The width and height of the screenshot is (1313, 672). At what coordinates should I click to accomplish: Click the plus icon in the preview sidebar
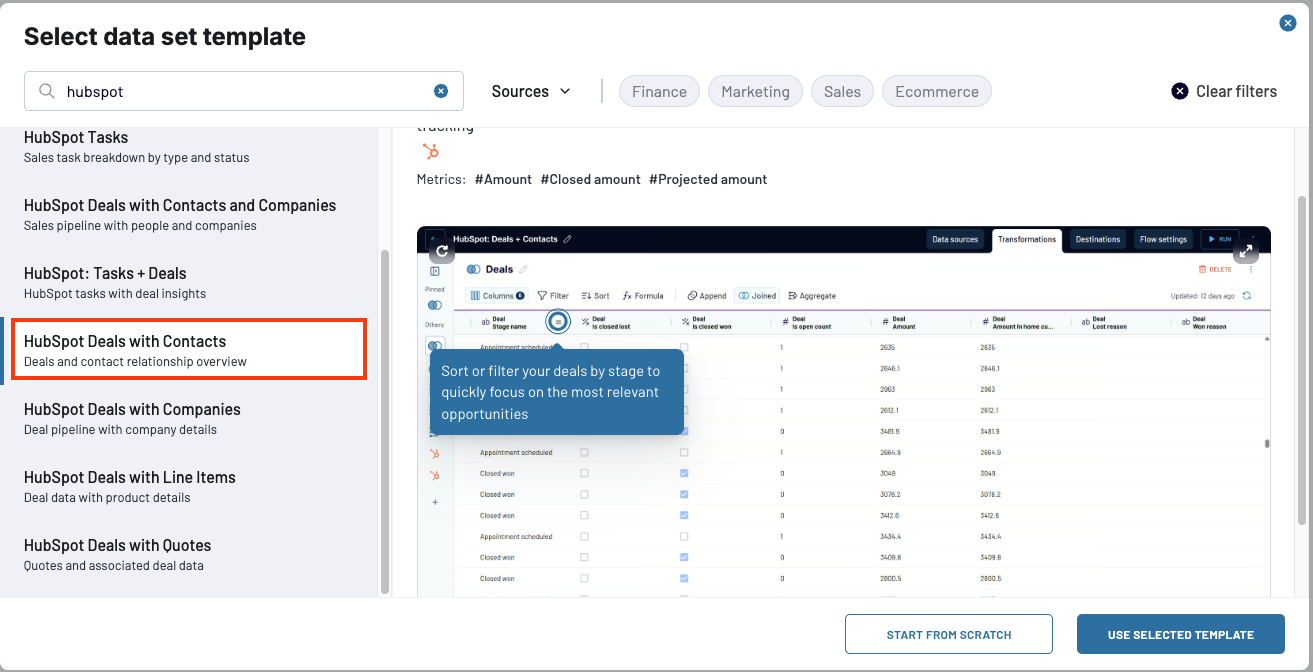(x=435, y=502)
